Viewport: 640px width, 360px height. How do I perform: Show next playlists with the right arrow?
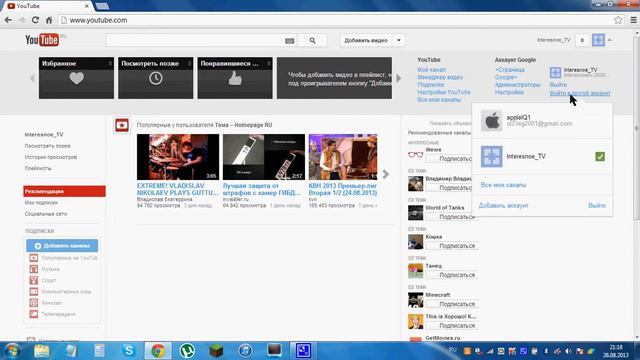pos(398,78)
